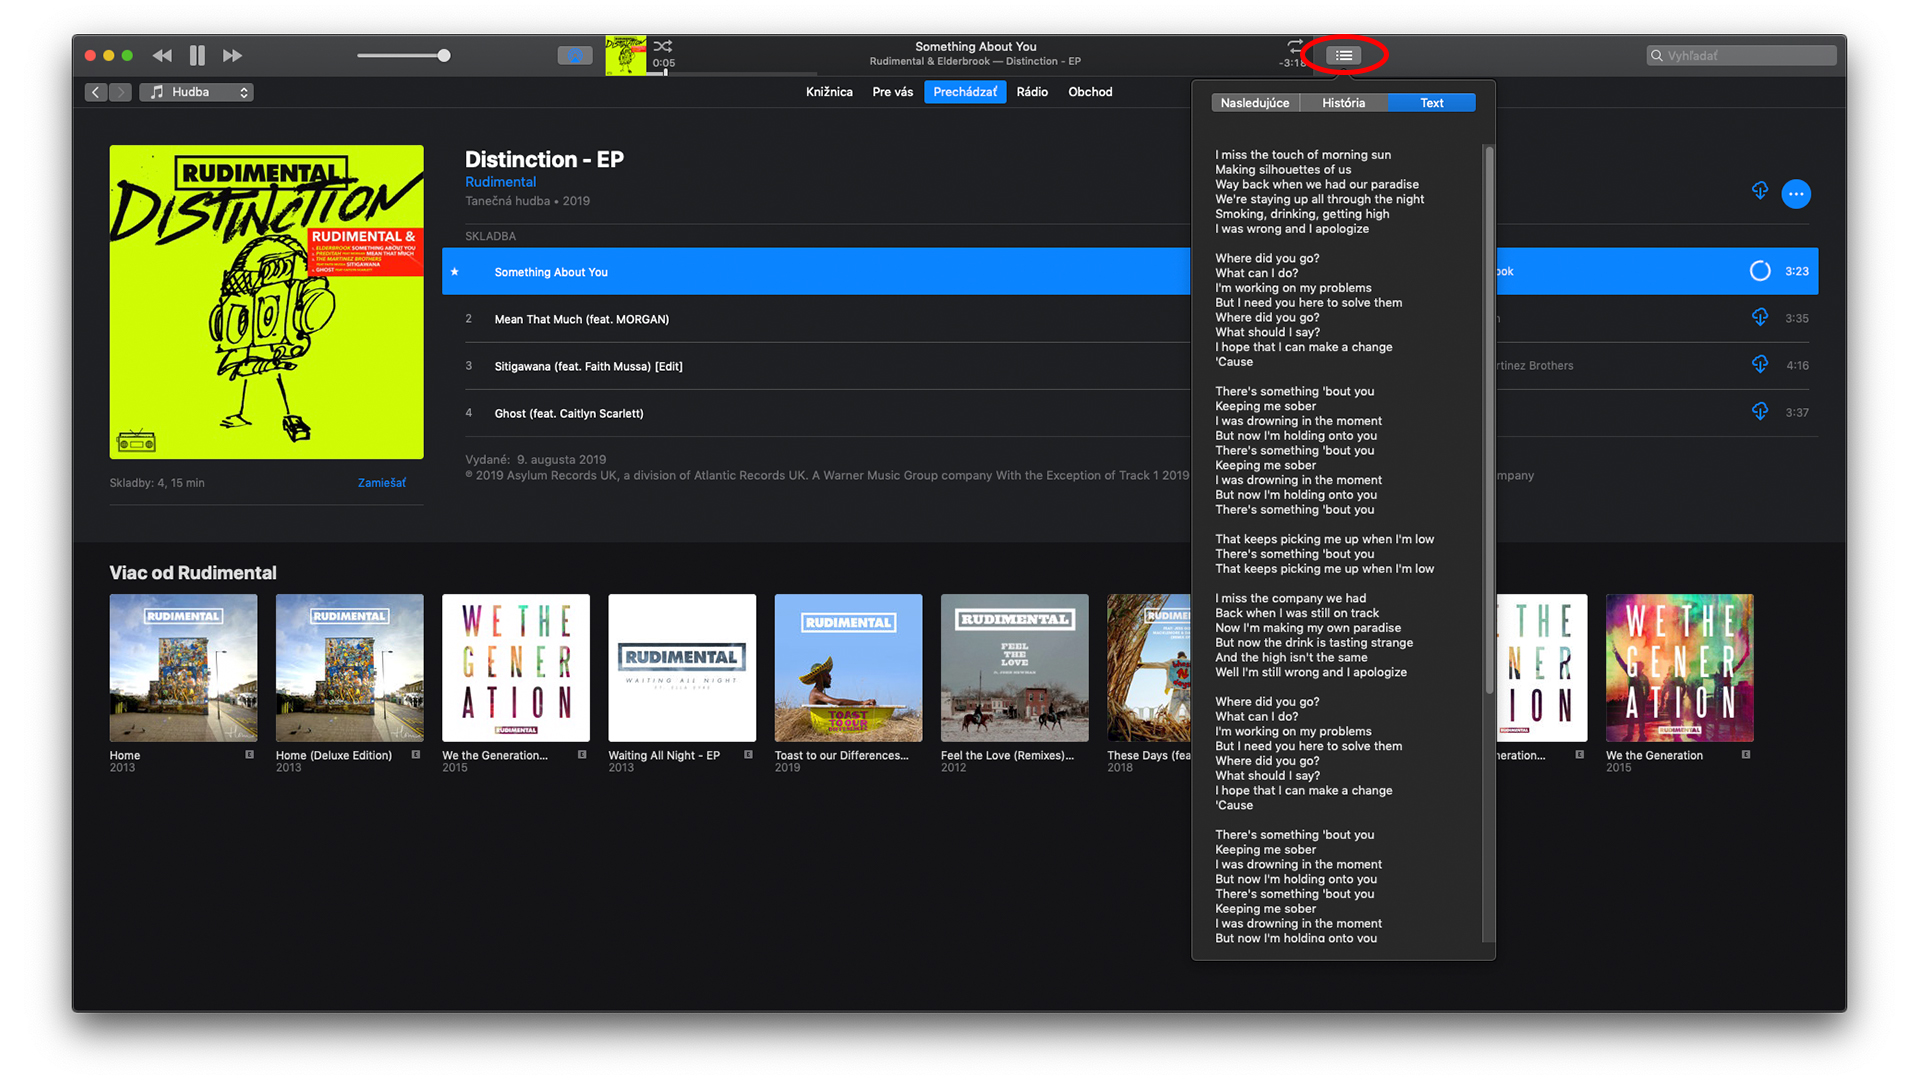Select the Prechádzať tab
Screen dimensions: 1920x1080
point(965,92)
